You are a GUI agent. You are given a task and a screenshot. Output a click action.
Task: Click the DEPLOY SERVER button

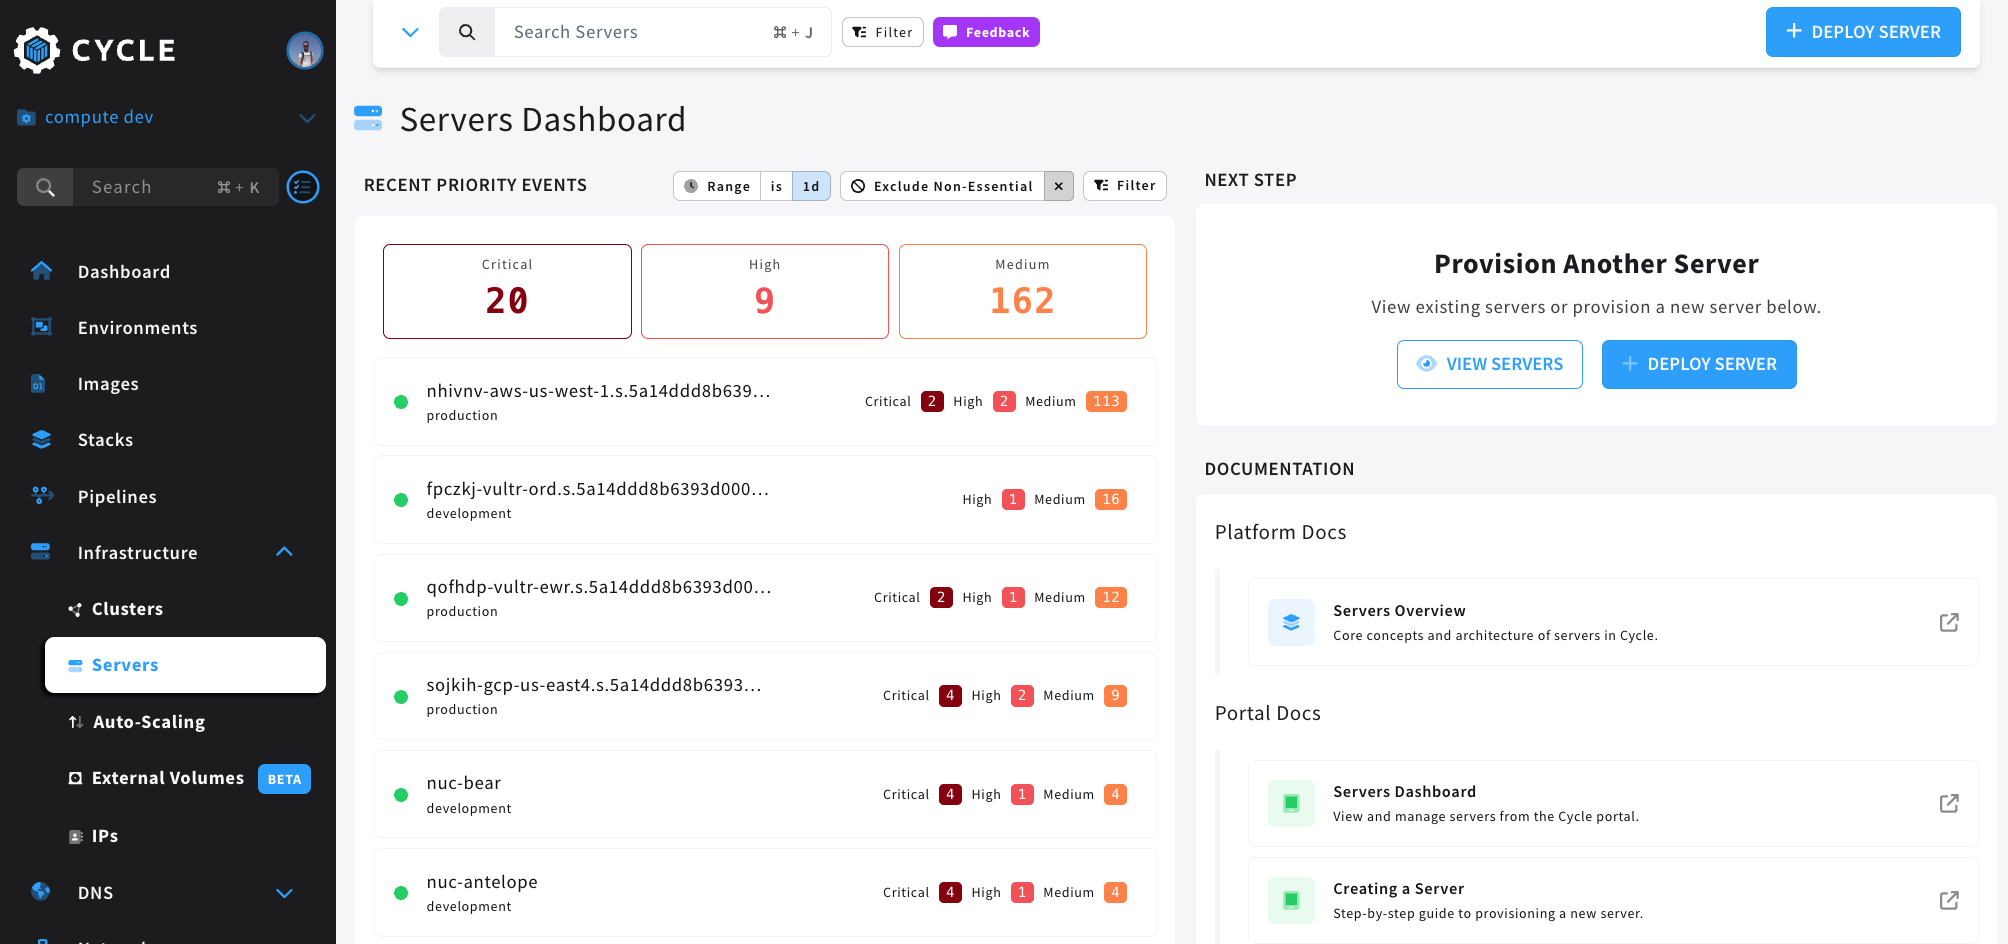point(1862,31)
